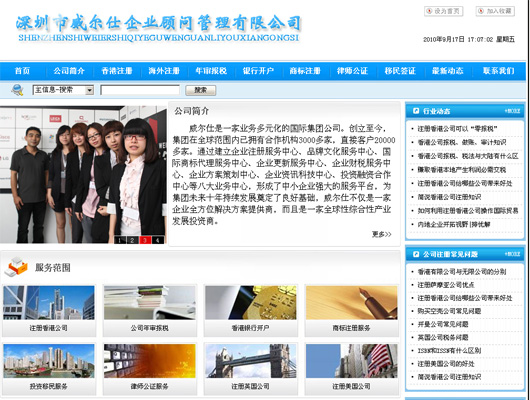530x400 pixels.
Task: Go to 律师公证 navigation item
Action: coord(353,71)
